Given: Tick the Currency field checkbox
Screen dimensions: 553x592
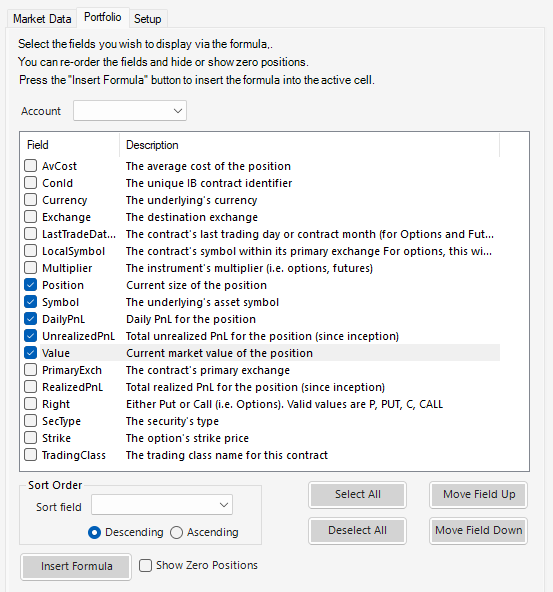Looking at the screenshot, I should point(31,199).
